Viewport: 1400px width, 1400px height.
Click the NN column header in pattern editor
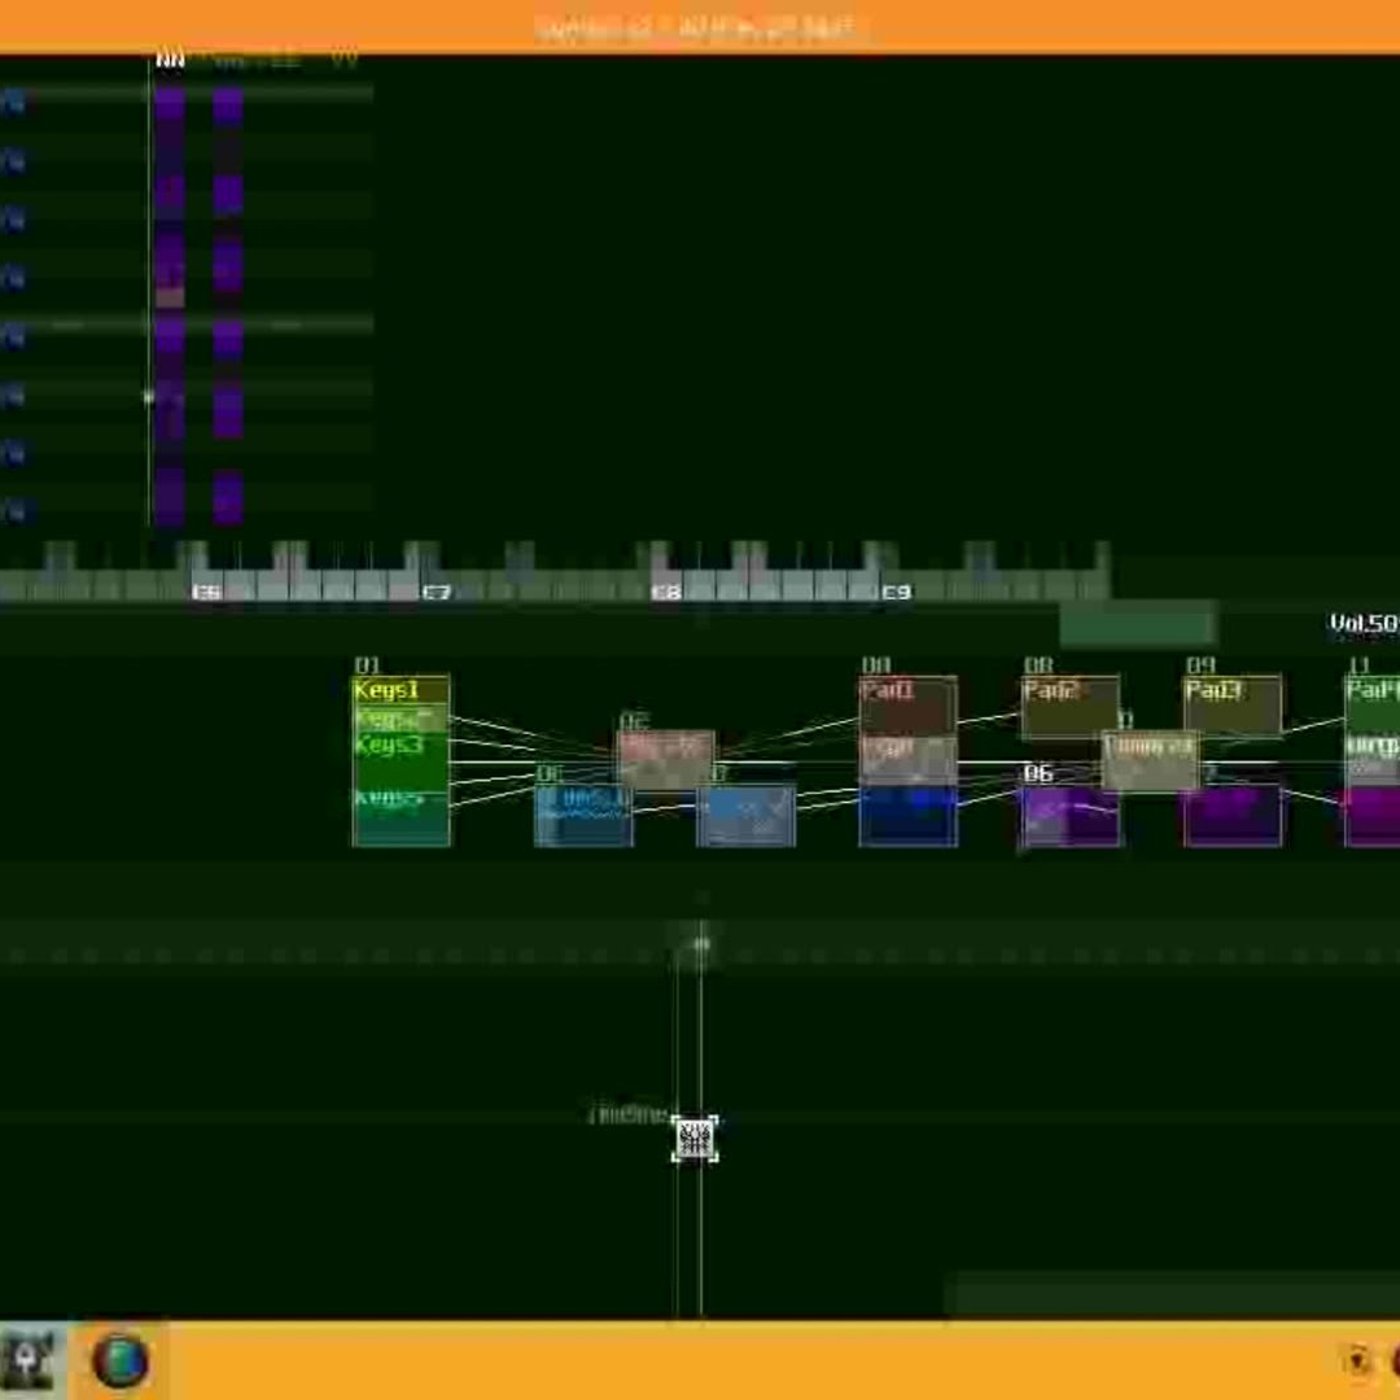point(170,61)
